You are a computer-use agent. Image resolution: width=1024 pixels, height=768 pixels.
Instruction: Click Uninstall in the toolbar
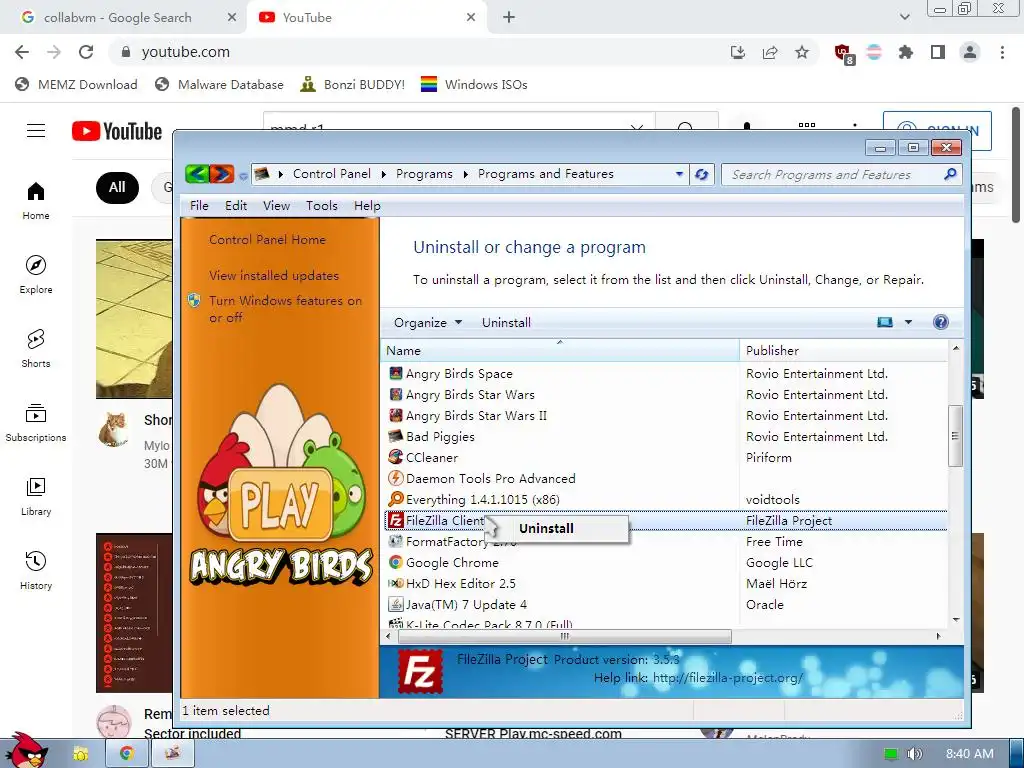tap(506, 322)
